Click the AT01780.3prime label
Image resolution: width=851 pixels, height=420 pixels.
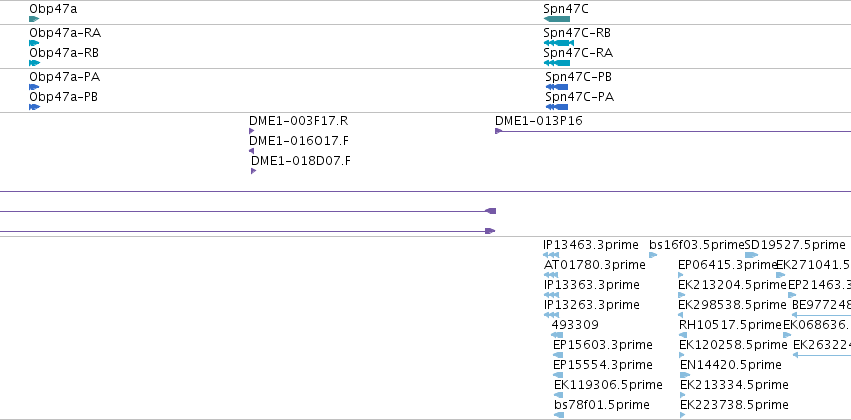coord(595,265)
